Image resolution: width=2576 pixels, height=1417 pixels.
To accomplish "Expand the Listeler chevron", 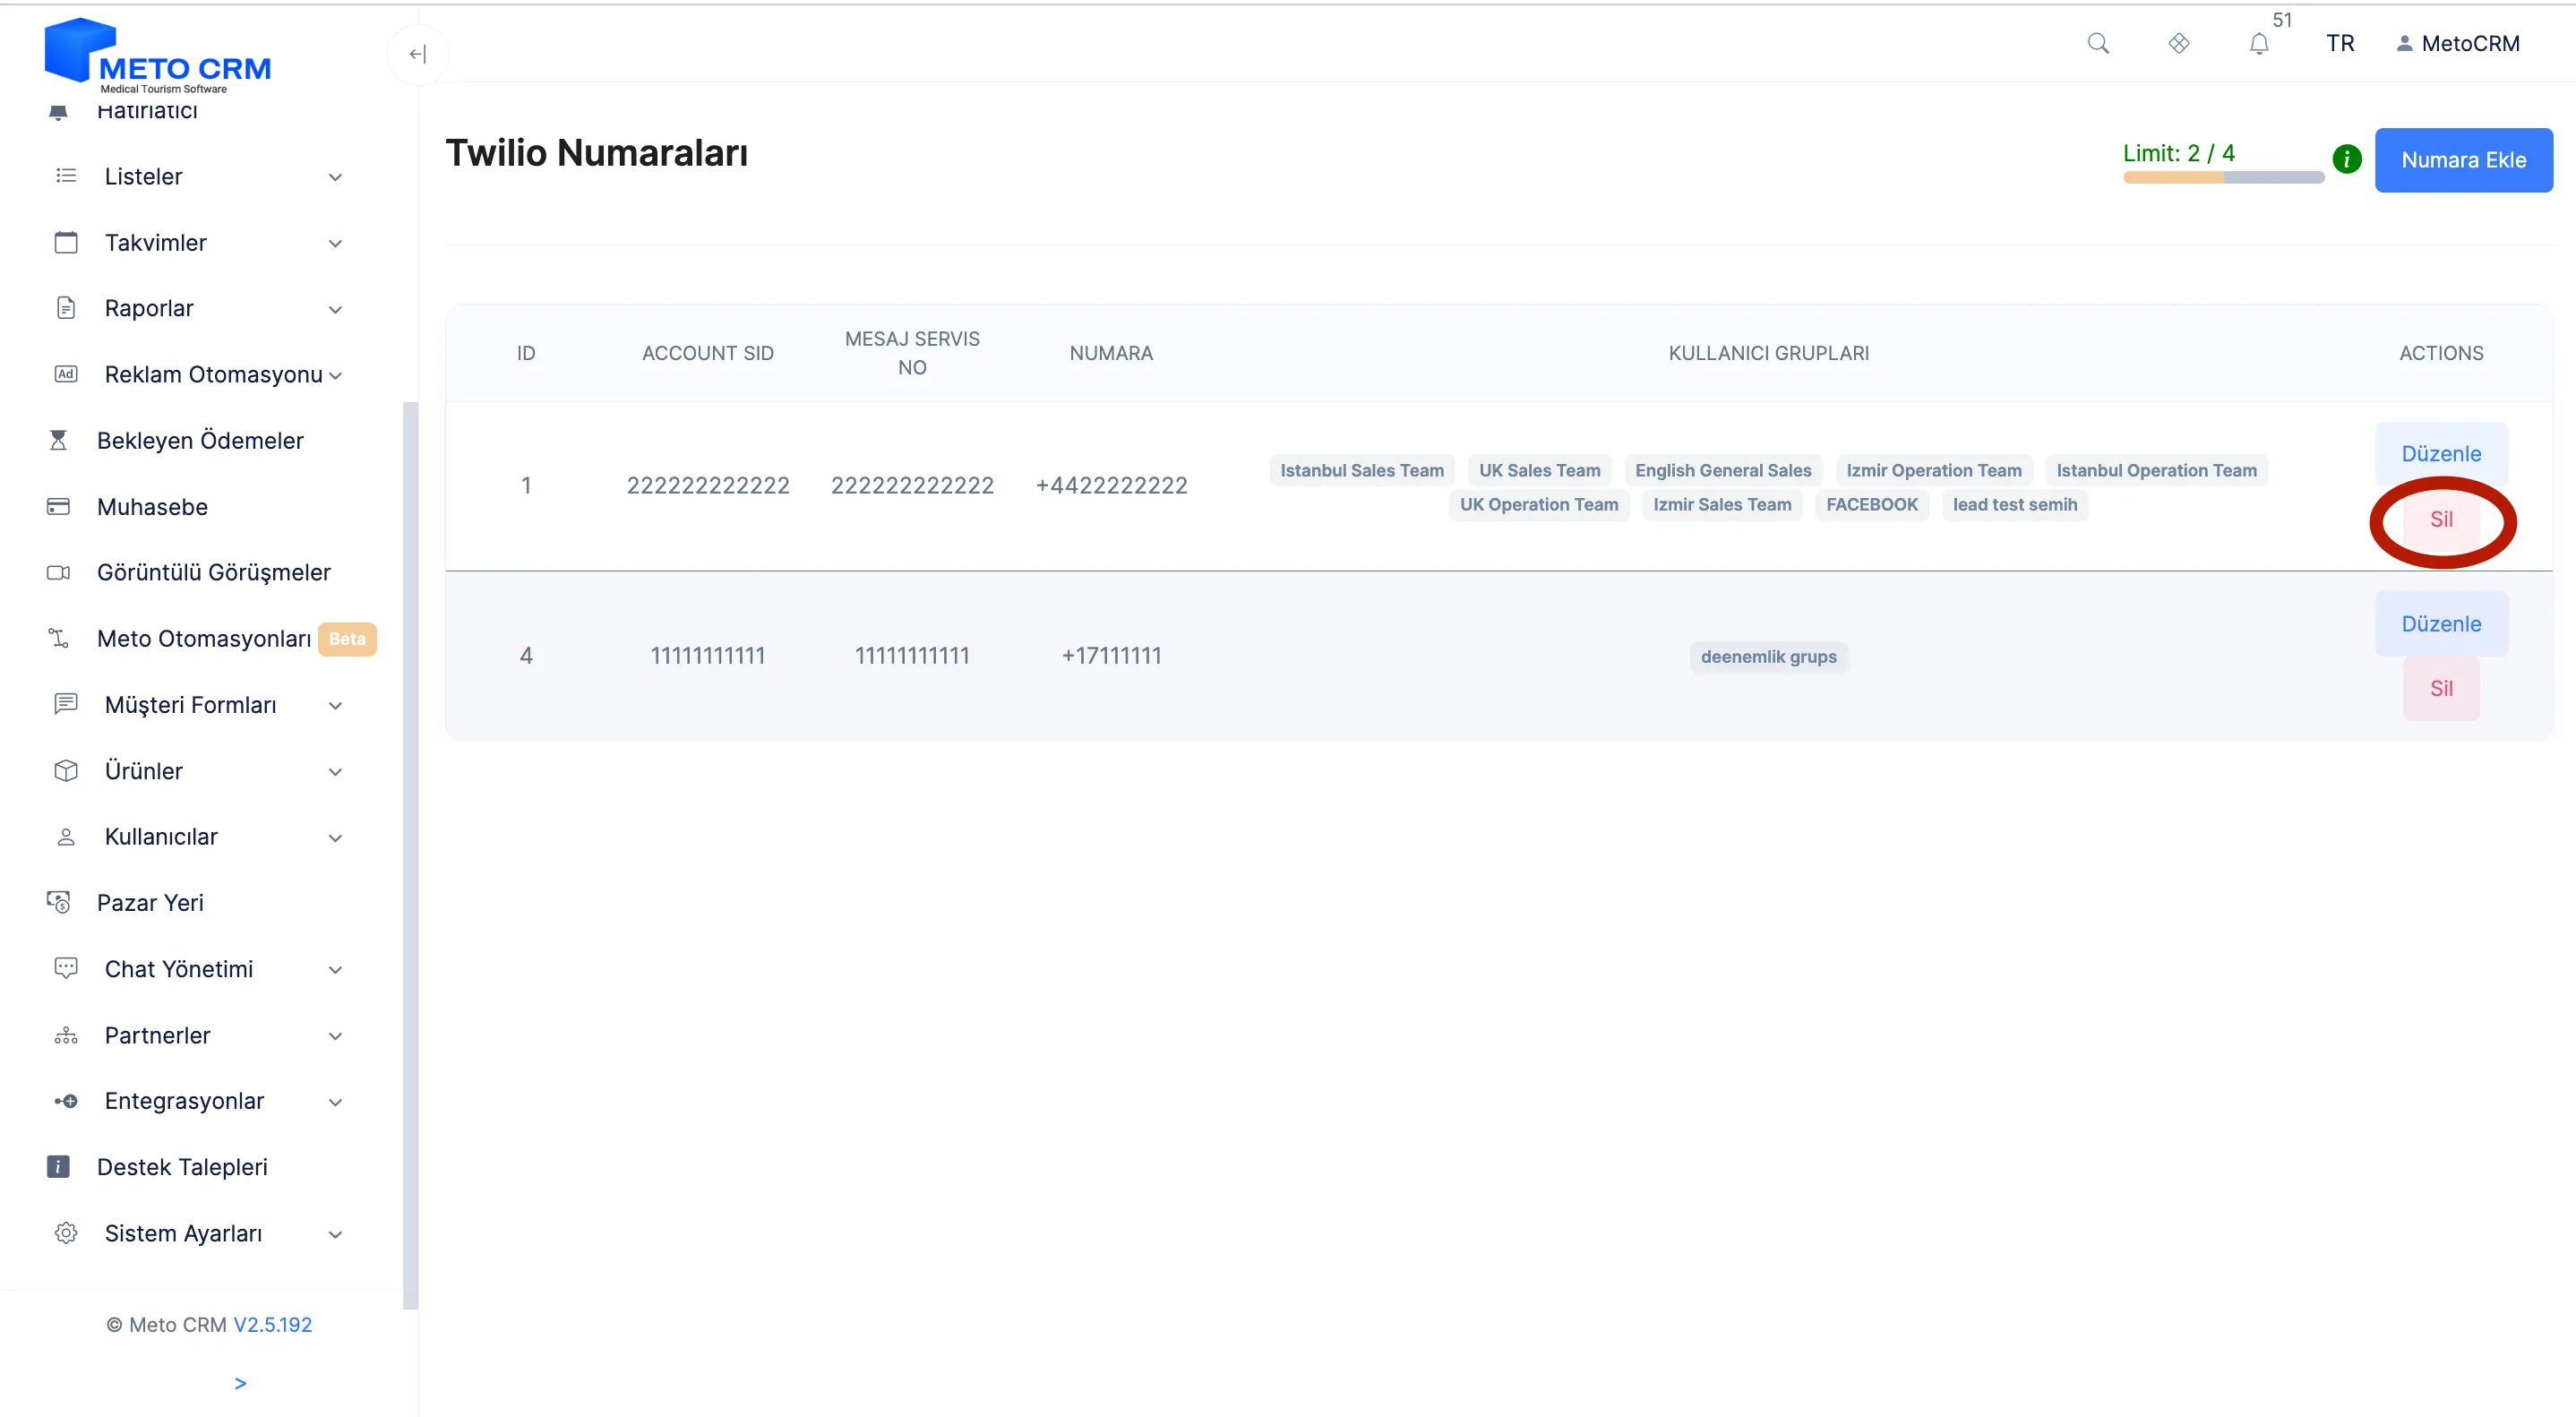I will click(336, 177).
